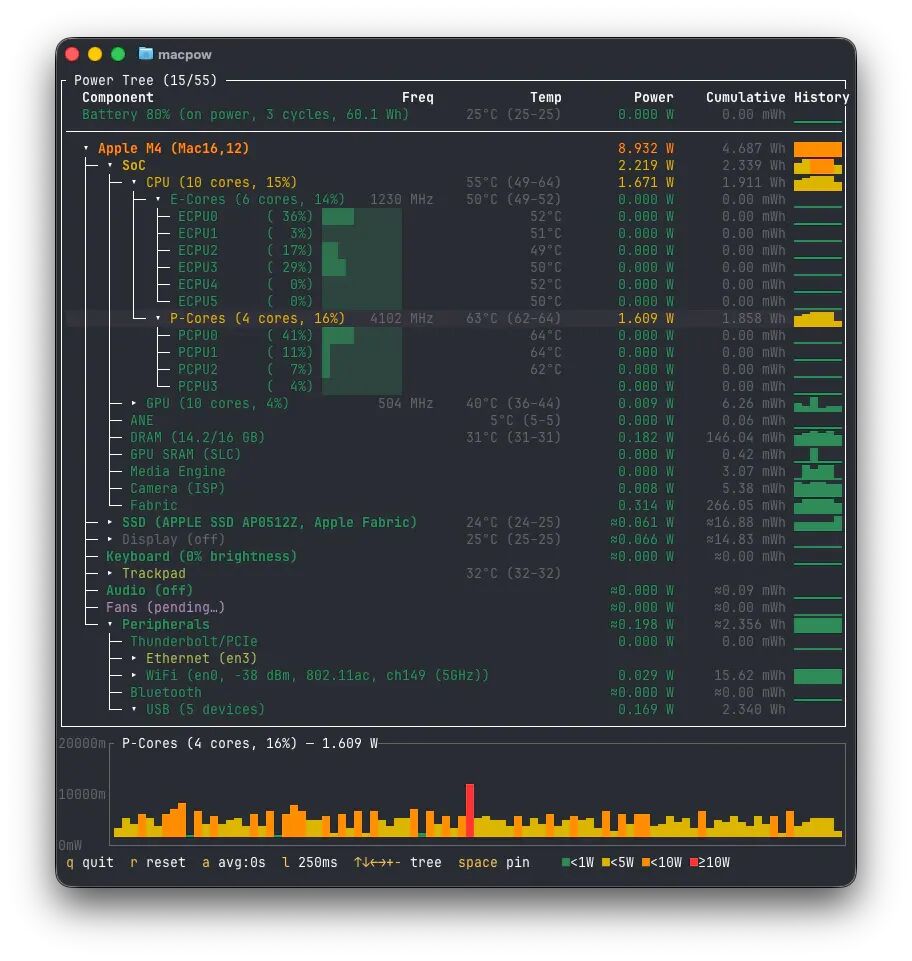This screenshot has height=961, width=912.
Task: Select the ANE row
Action: click(x=454, y=420)
